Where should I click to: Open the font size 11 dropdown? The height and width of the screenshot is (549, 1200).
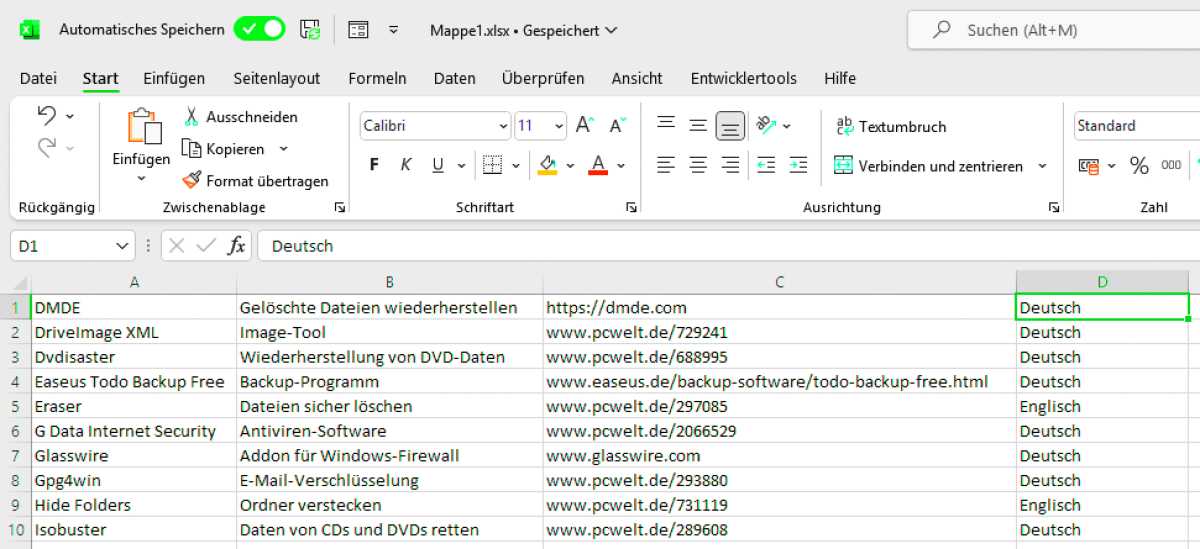pos(559,127)
